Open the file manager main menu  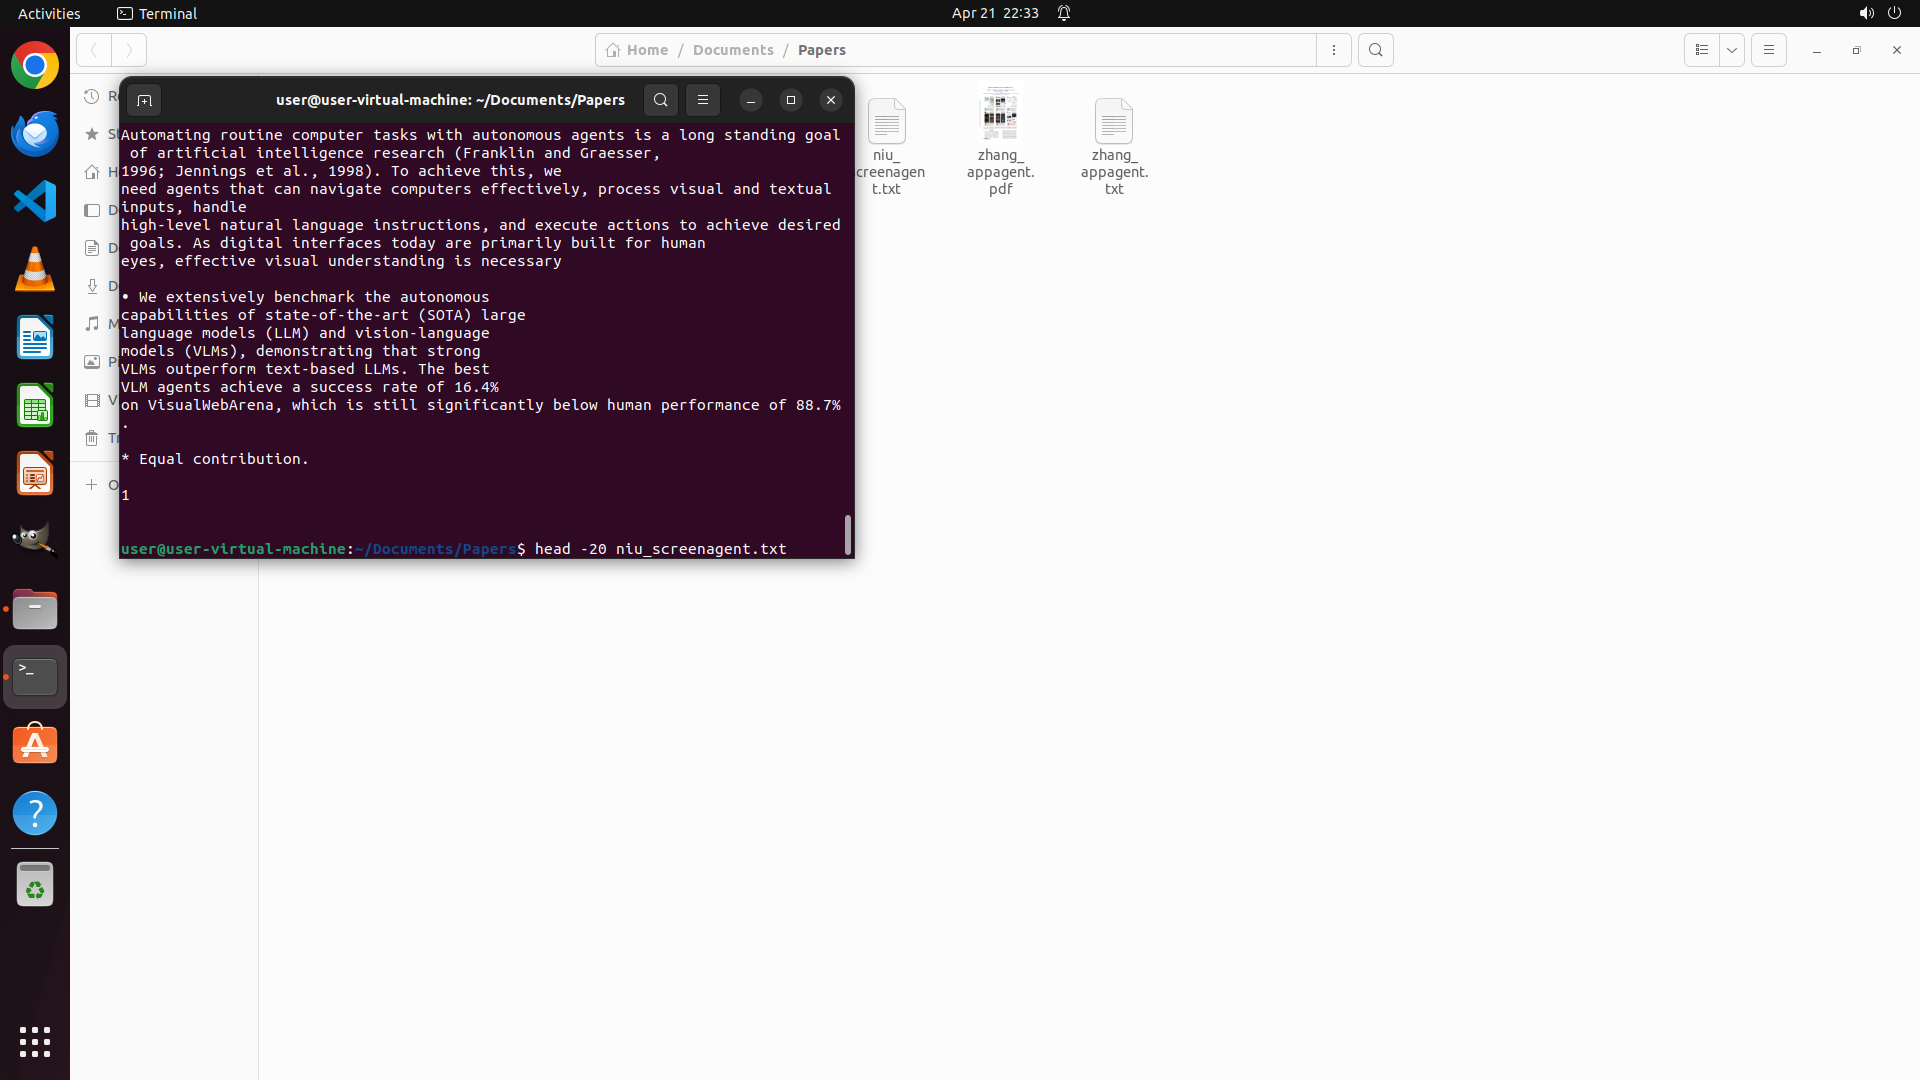(1769, 50)
